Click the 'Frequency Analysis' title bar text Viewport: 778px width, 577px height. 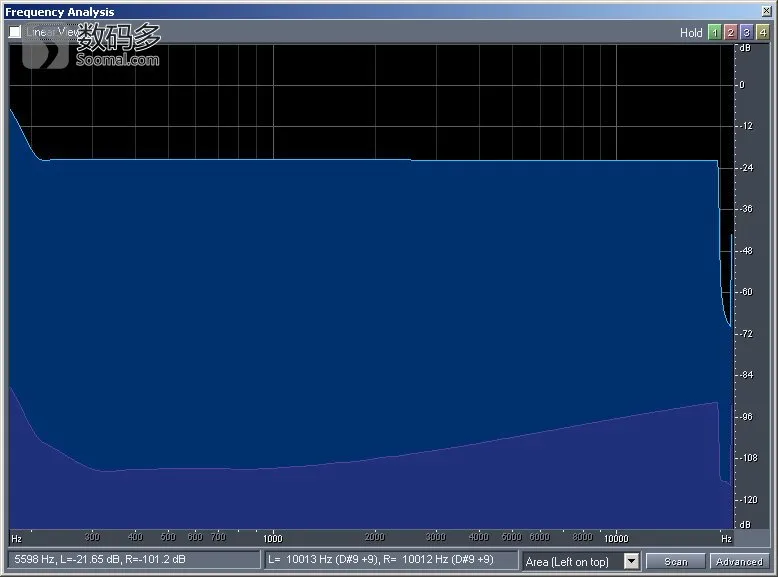(x=60, y=12)
